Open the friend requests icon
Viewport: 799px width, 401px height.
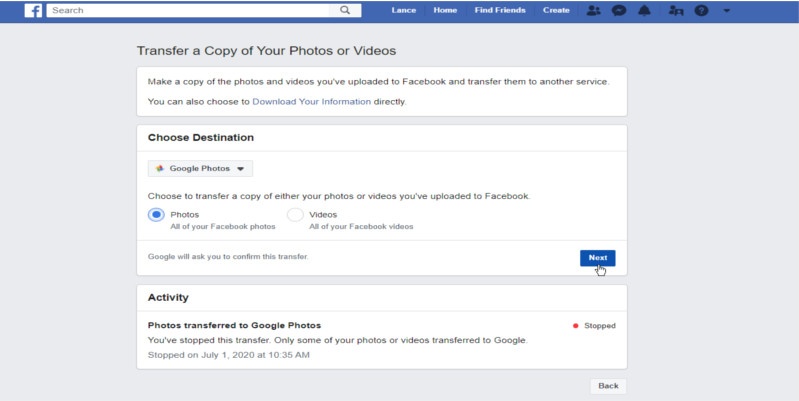pyautogui.click(x=593, y=10)
